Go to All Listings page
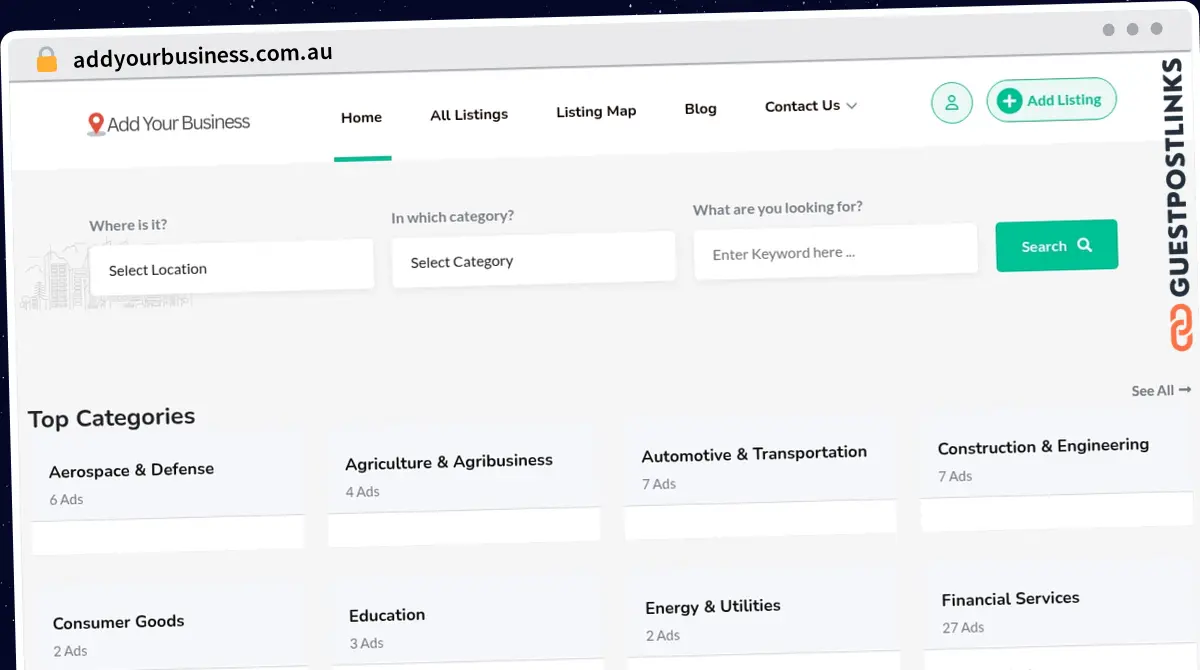 pos(469,115)
